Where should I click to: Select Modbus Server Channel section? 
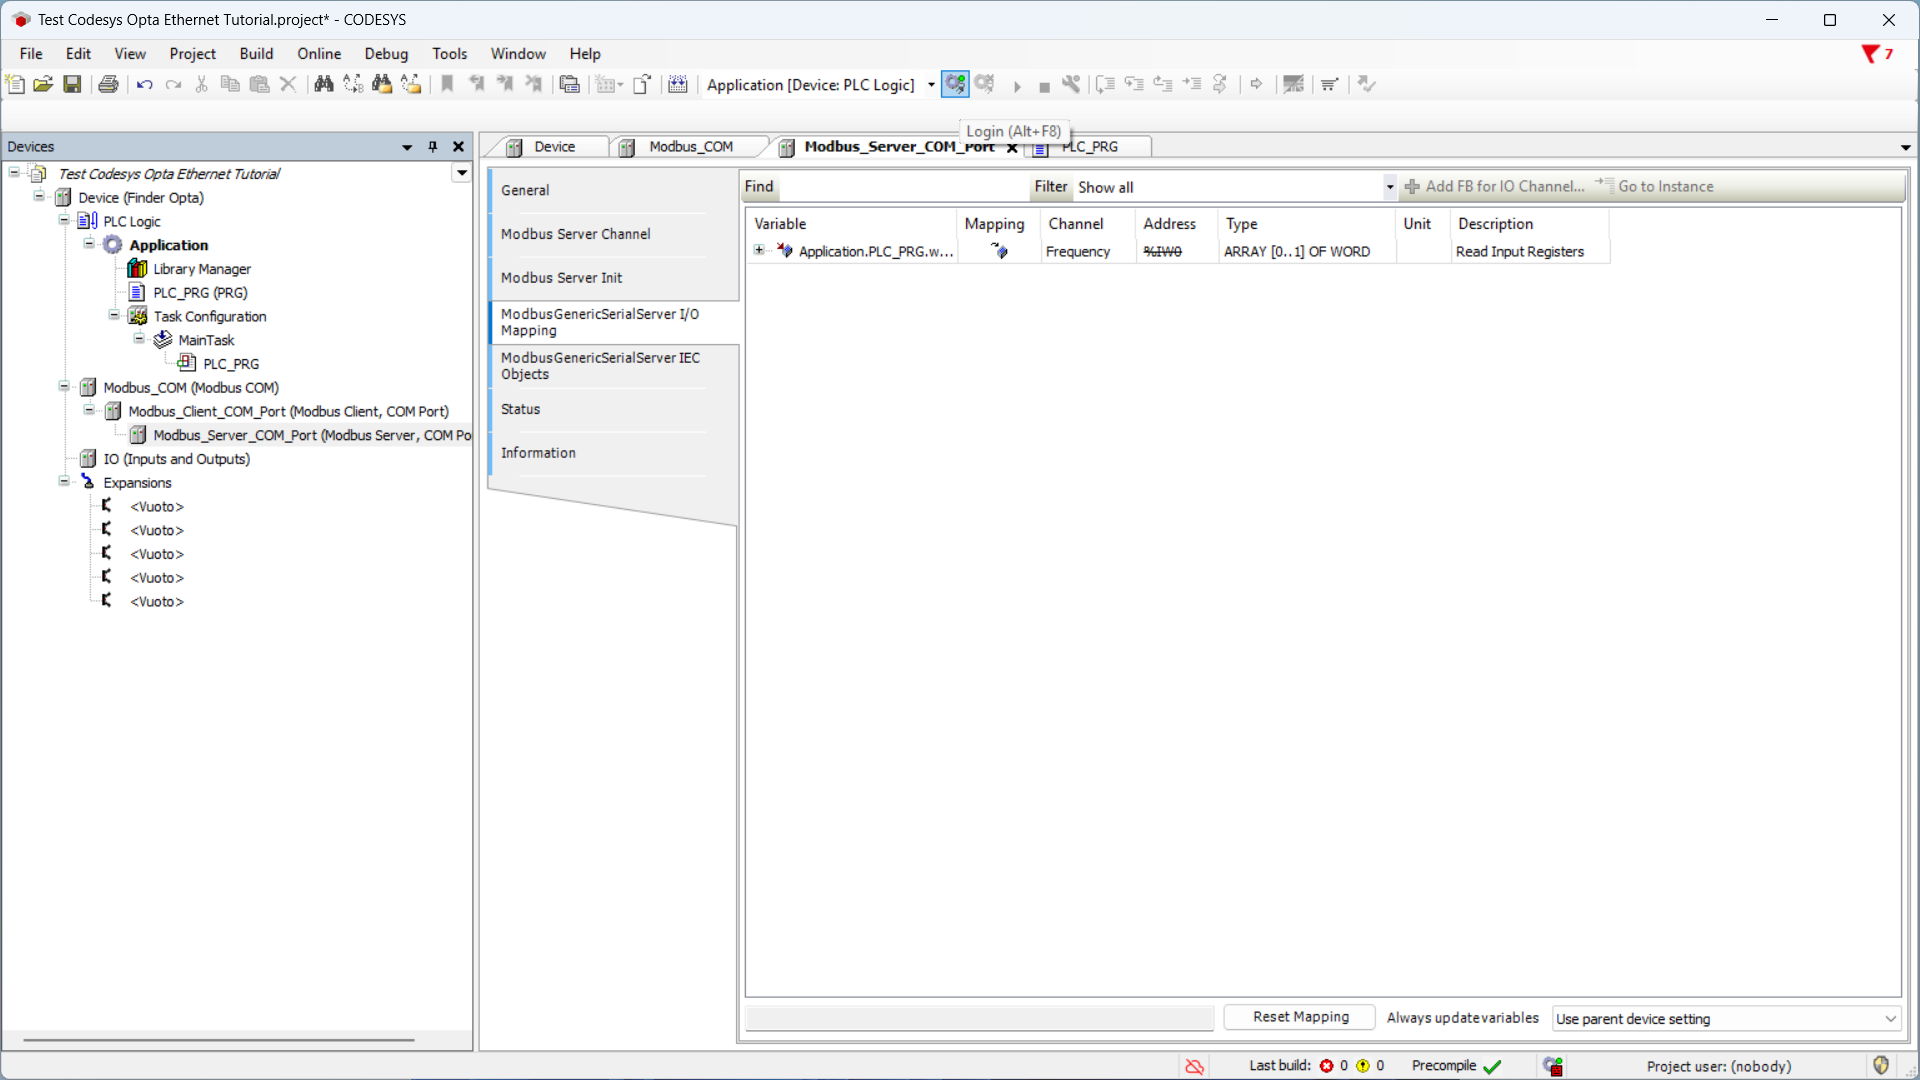click(575, 234)
